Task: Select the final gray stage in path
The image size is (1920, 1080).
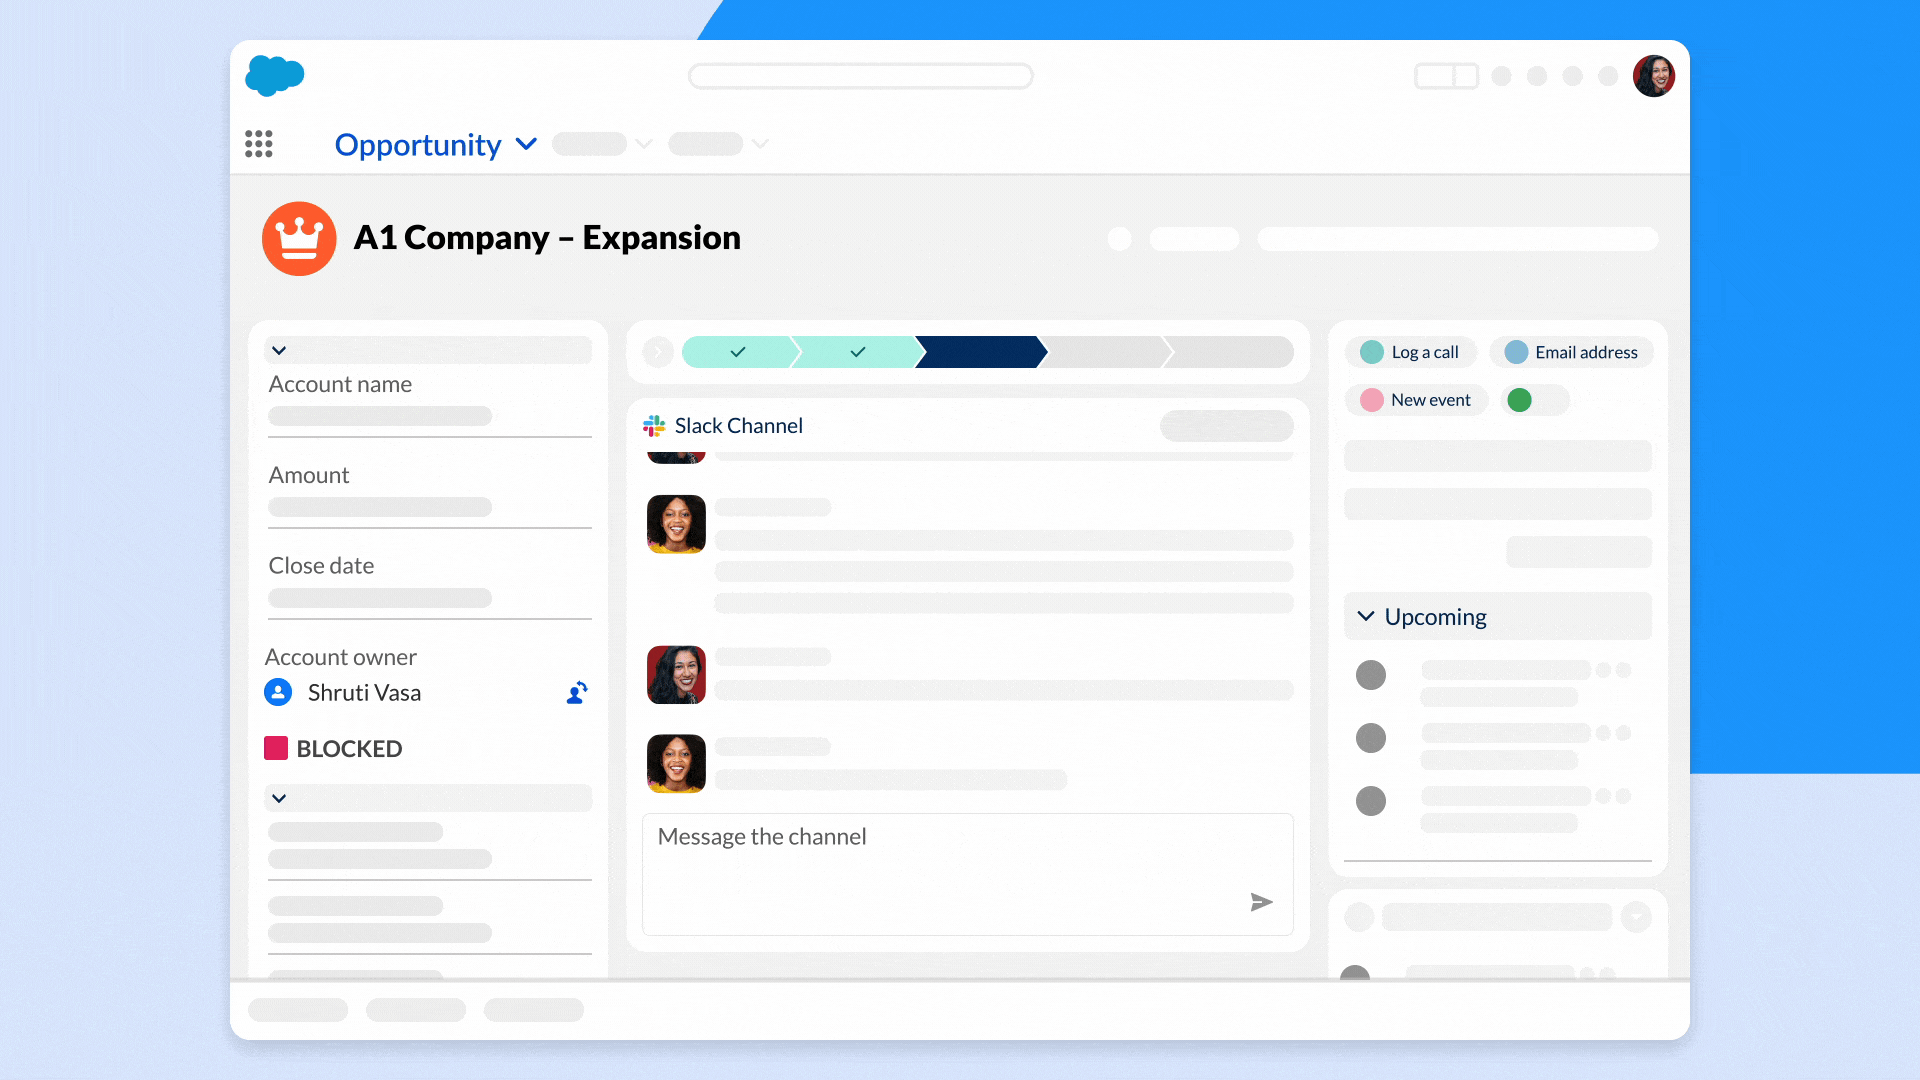Action: click(1230, 352)
